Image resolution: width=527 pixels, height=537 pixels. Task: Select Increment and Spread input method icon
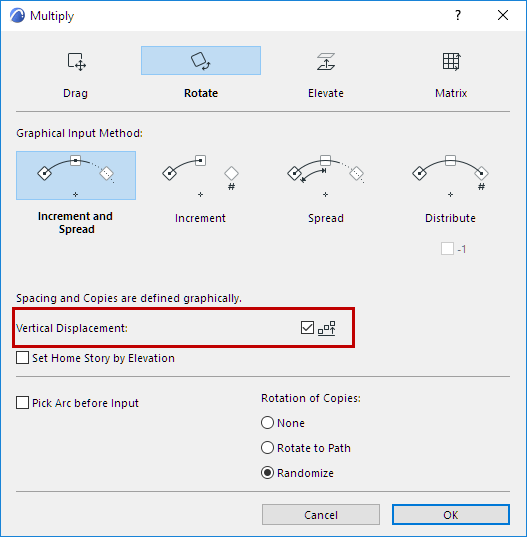76,175
